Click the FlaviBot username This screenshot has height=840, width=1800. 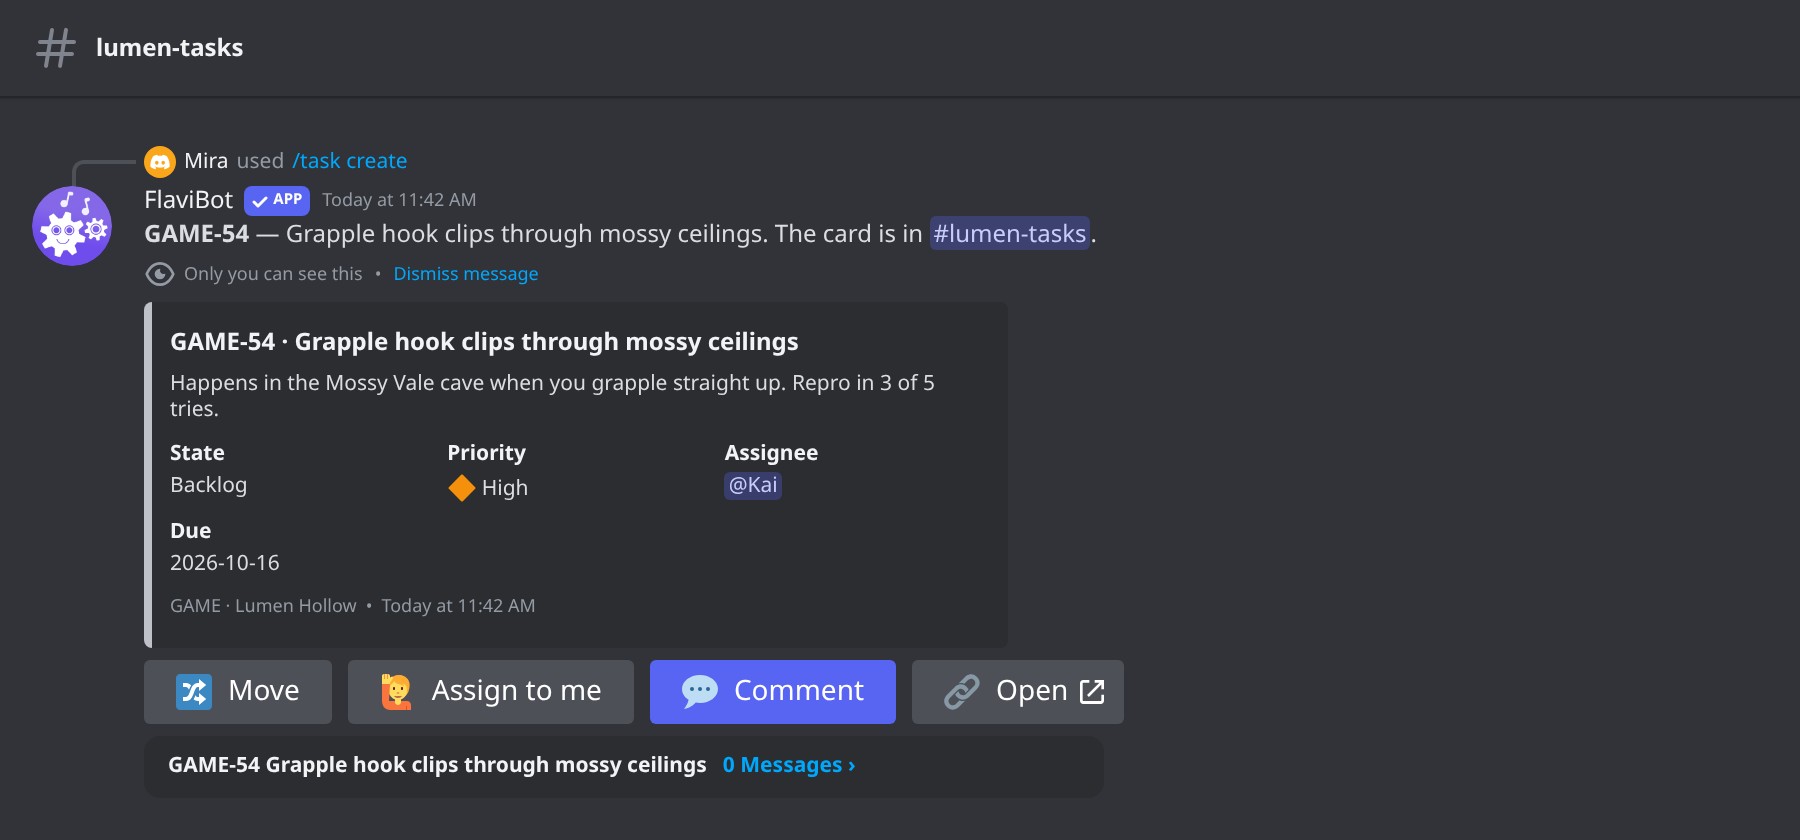[x=188, y=200]
